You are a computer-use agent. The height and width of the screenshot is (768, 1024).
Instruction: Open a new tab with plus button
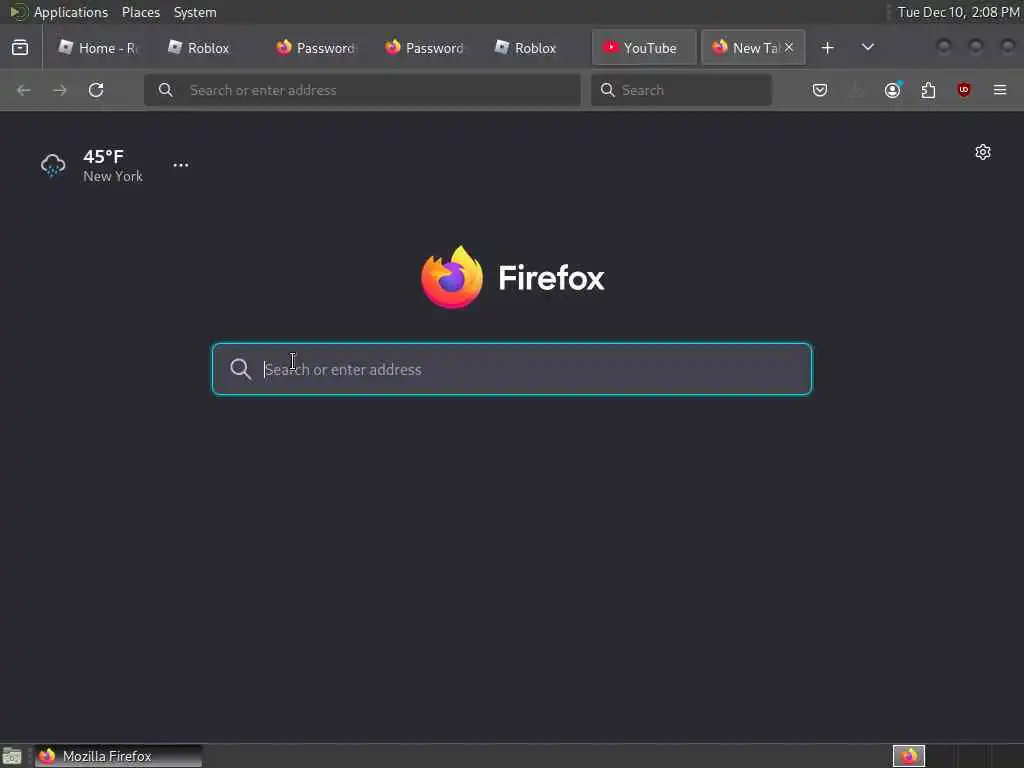pyautogui.click(x=827, y=48)
